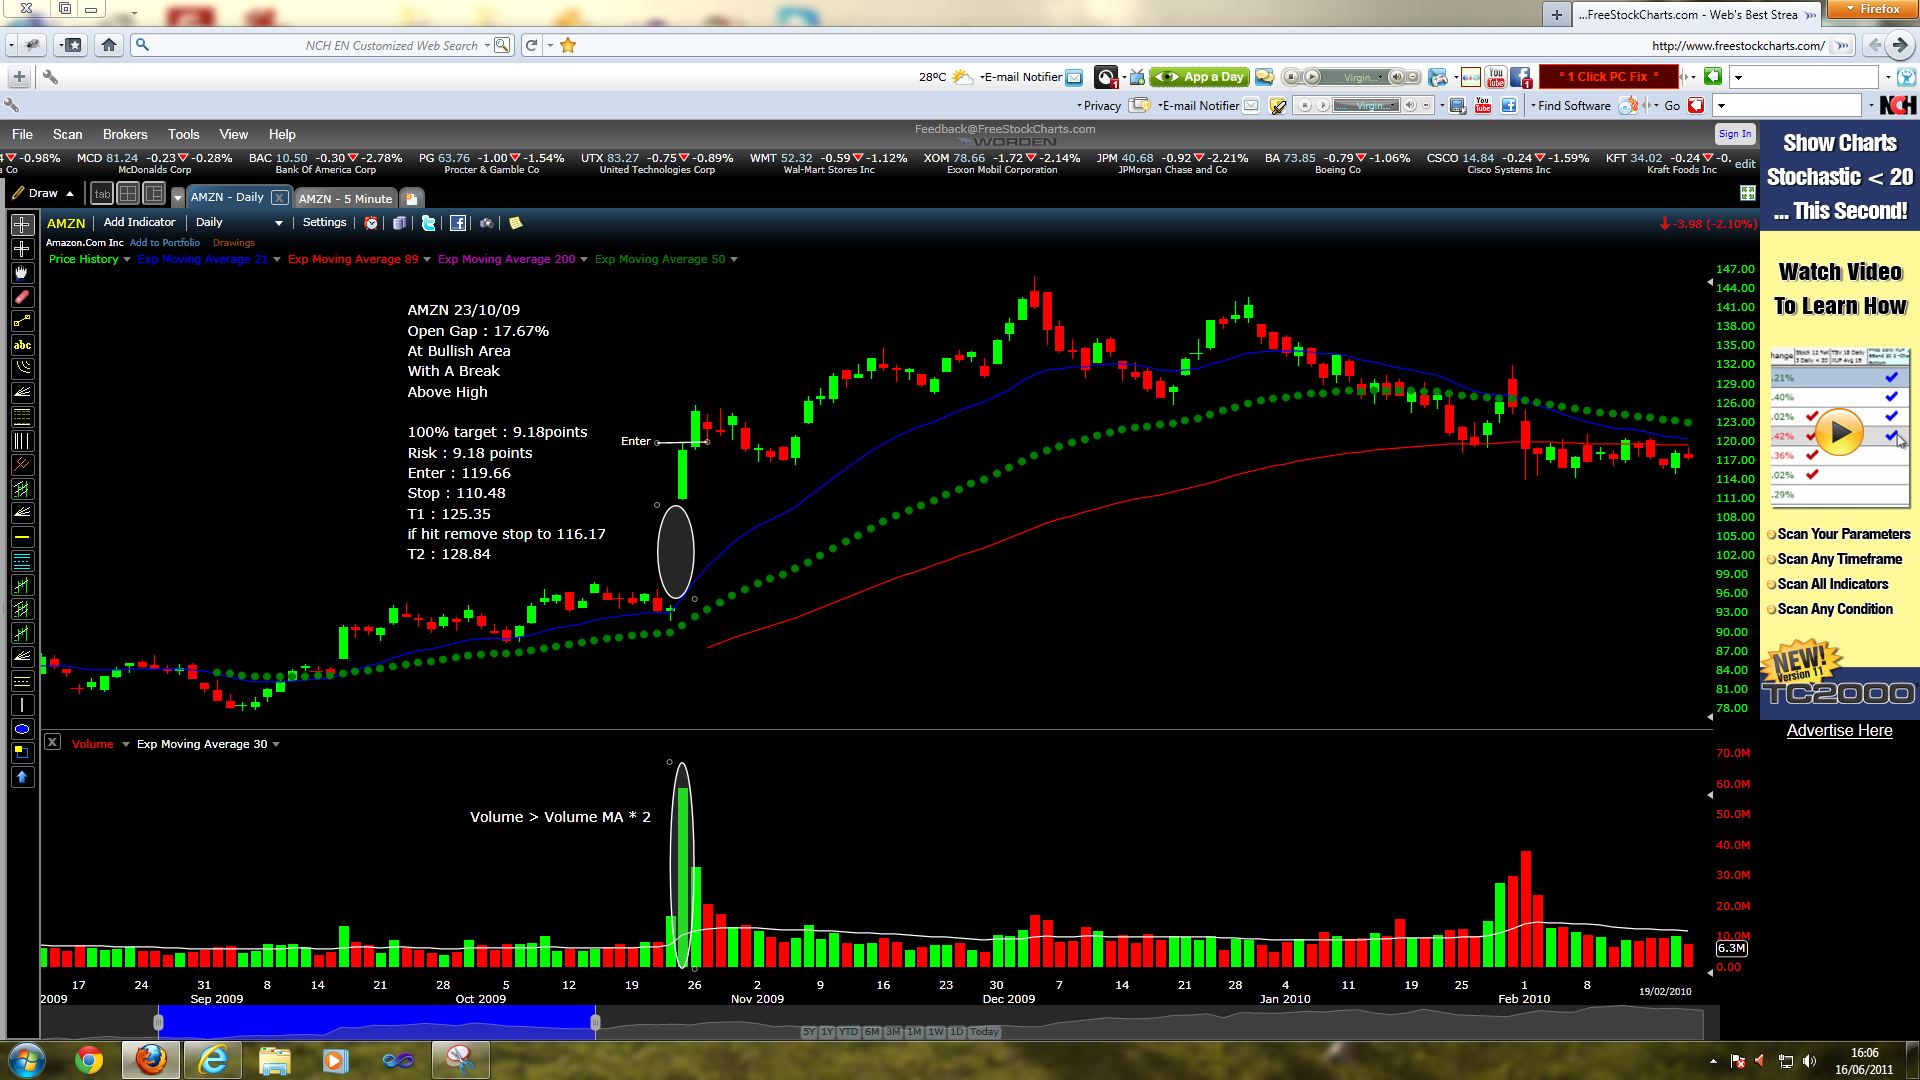Click the NCH web search input field

click(x=322, y=45)
